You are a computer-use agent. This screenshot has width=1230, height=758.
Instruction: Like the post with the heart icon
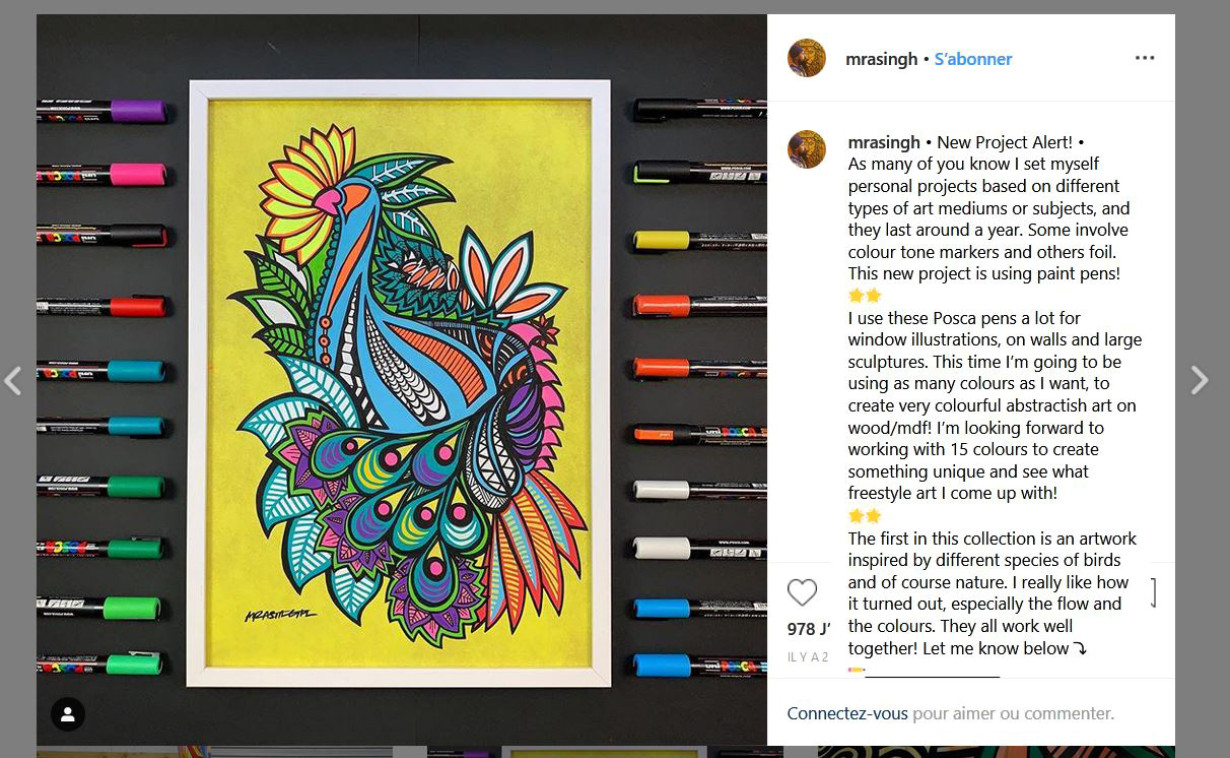coord(802,593)
